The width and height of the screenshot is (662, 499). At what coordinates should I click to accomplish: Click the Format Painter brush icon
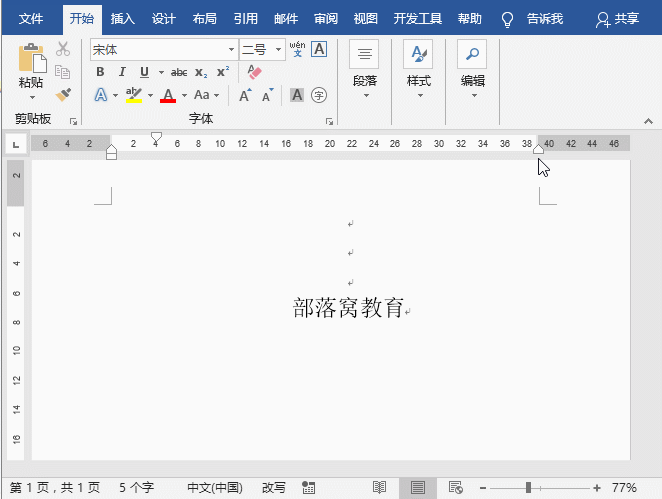tap(63, 94)
